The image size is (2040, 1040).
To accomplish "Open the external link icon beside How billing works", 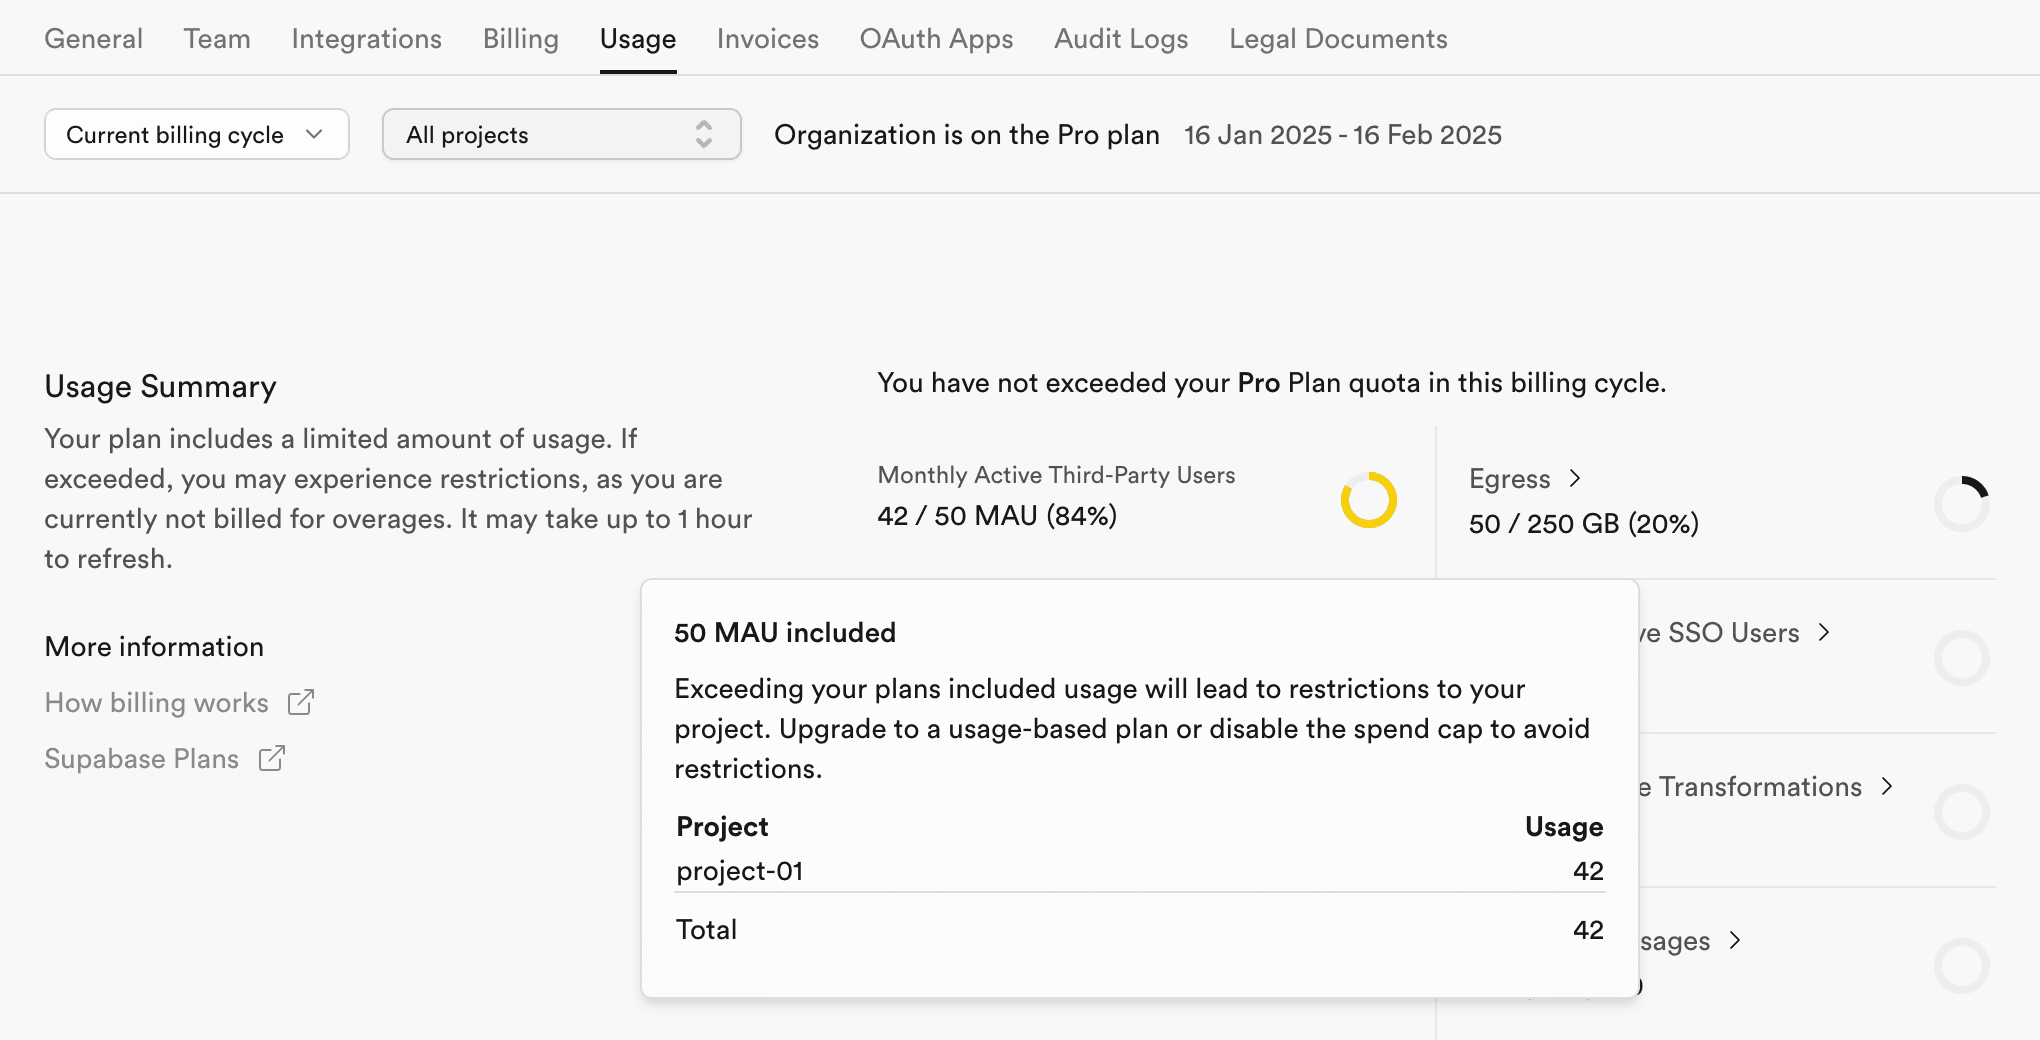I will pyautogui.click(x=301, y=702).
